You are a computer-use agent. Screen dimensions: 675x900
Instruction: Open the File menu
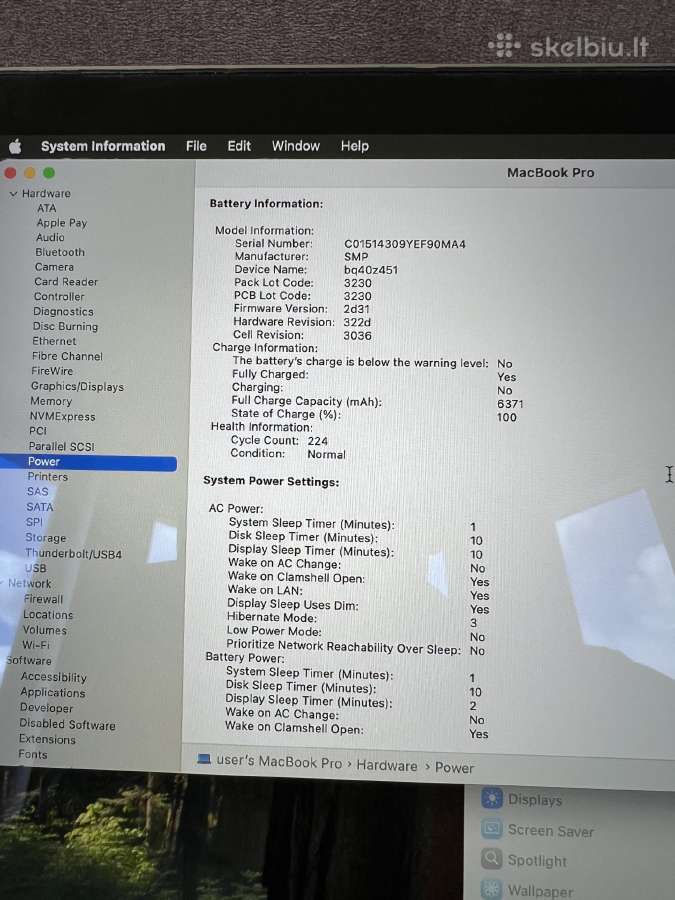pyautogui.click(x=196, y=146)
